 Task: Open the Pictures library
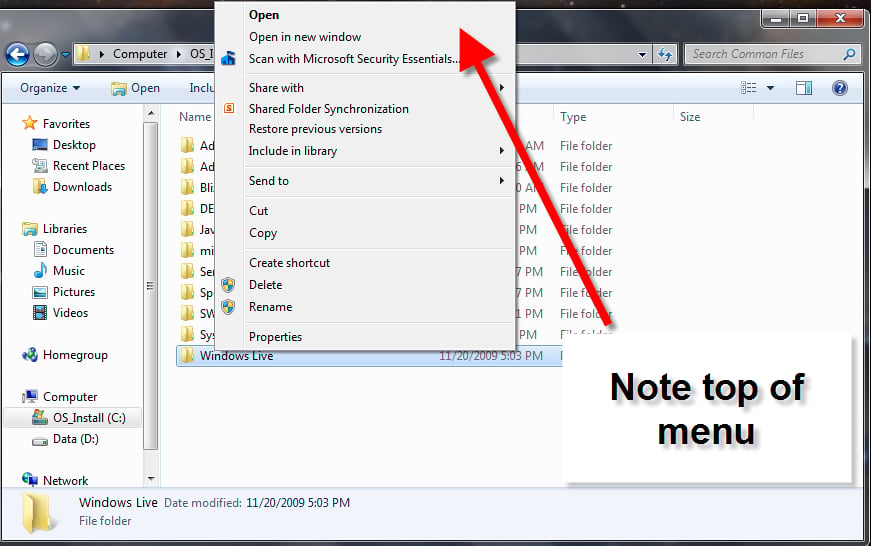point(73,292)
